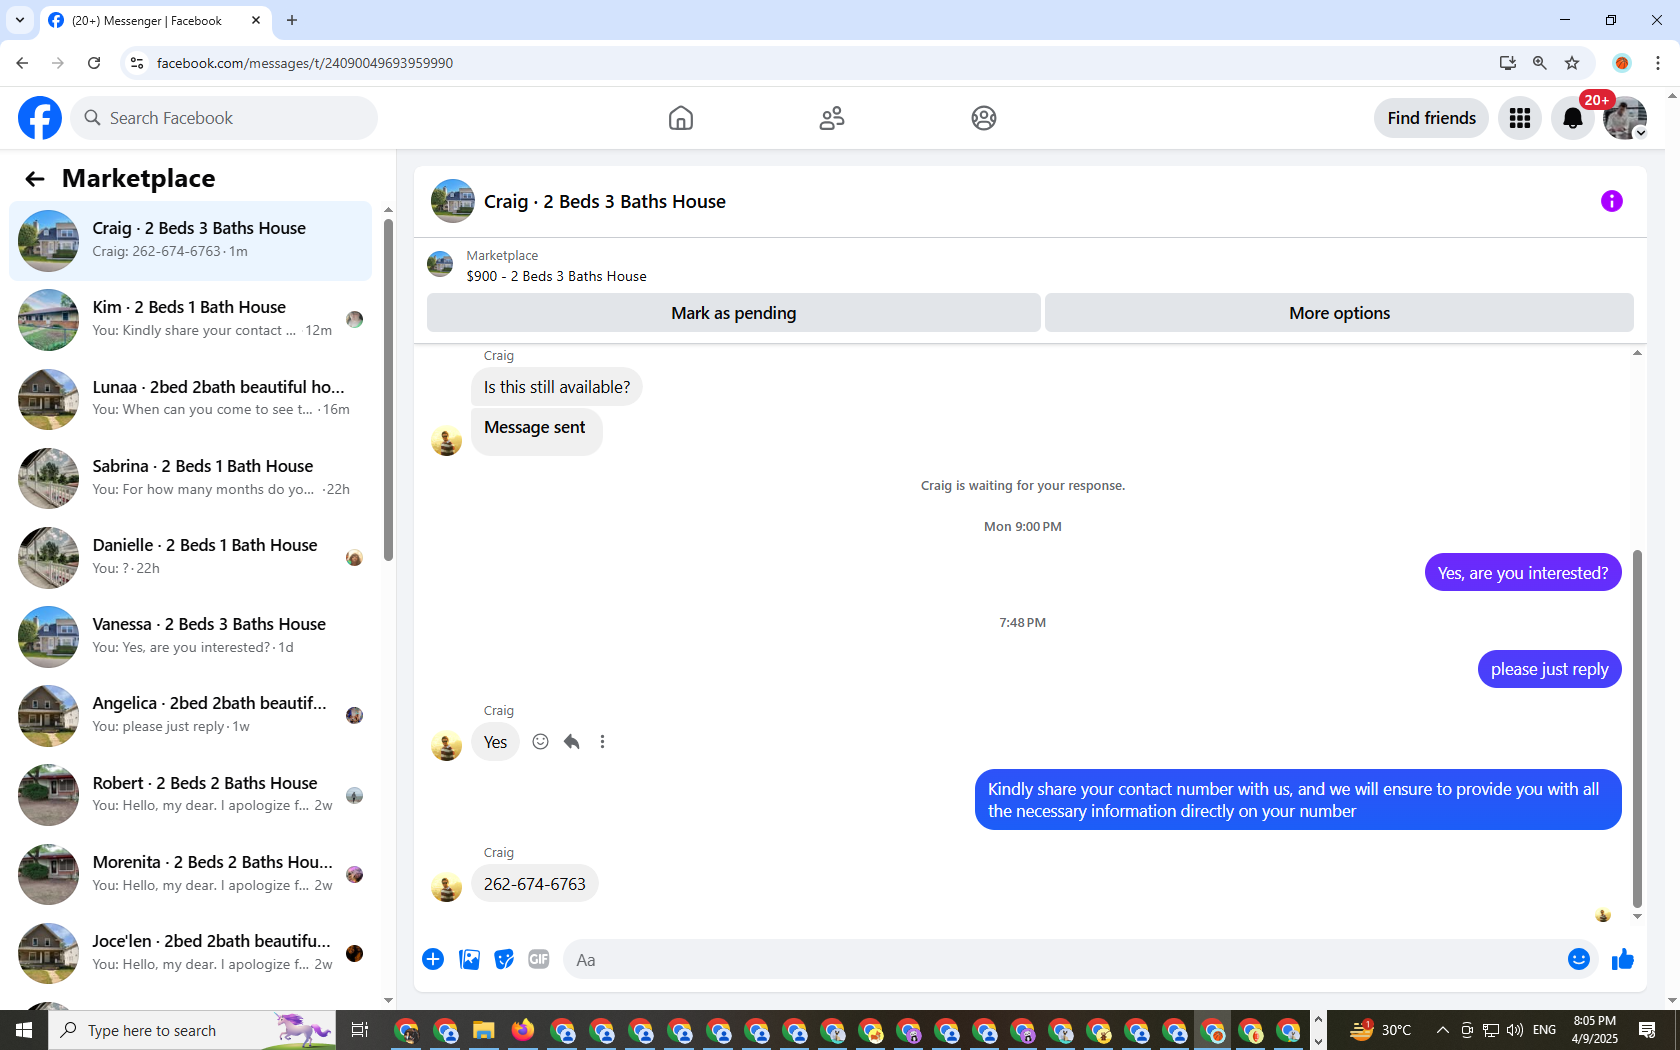Open Lunaa's 2bed 2bath conversation
The width and height of the screenshot is (1680, 1050).
point(191,399)
